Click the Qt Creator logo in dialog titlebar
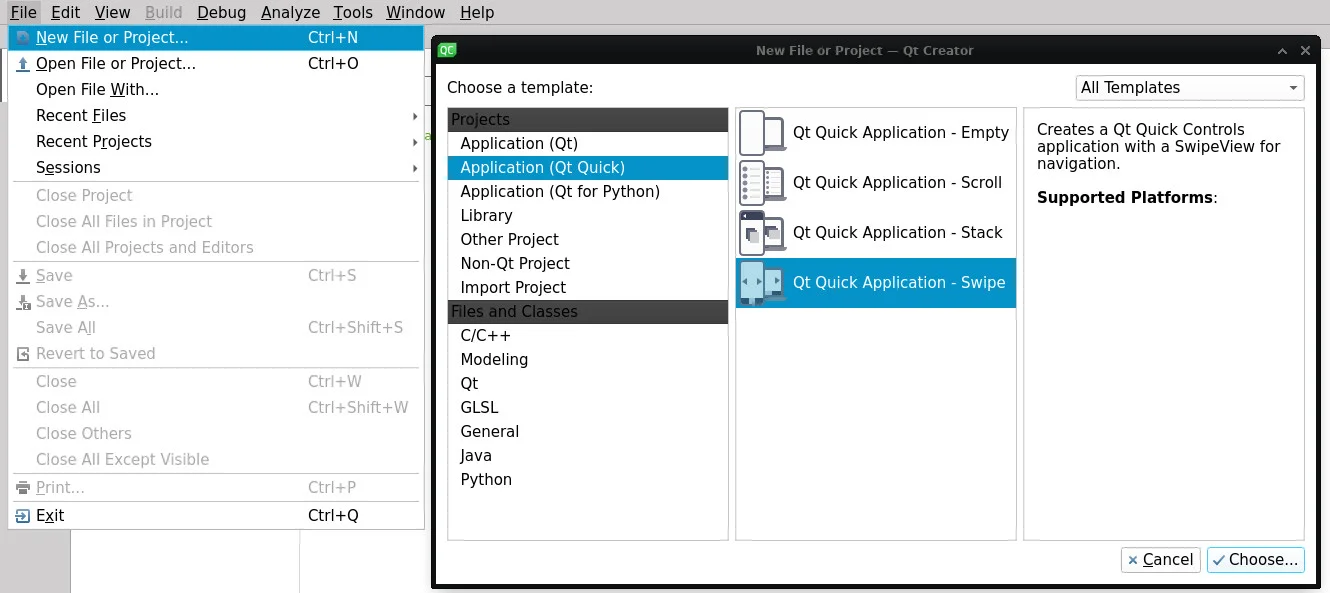Viewport: 1330px width, 593px height. coord(448,50)
